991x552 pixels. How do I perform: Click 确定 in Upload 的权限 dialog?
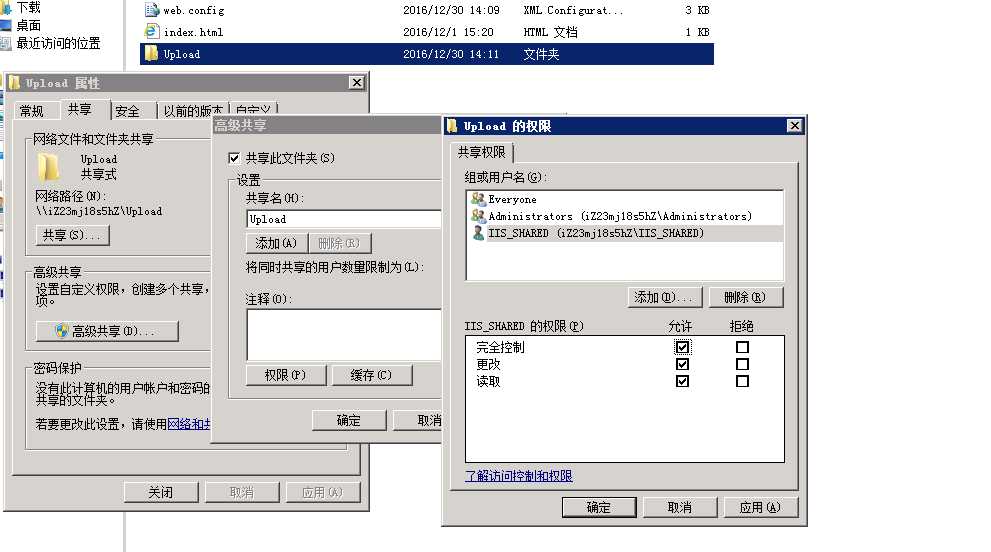pos(599,507)
